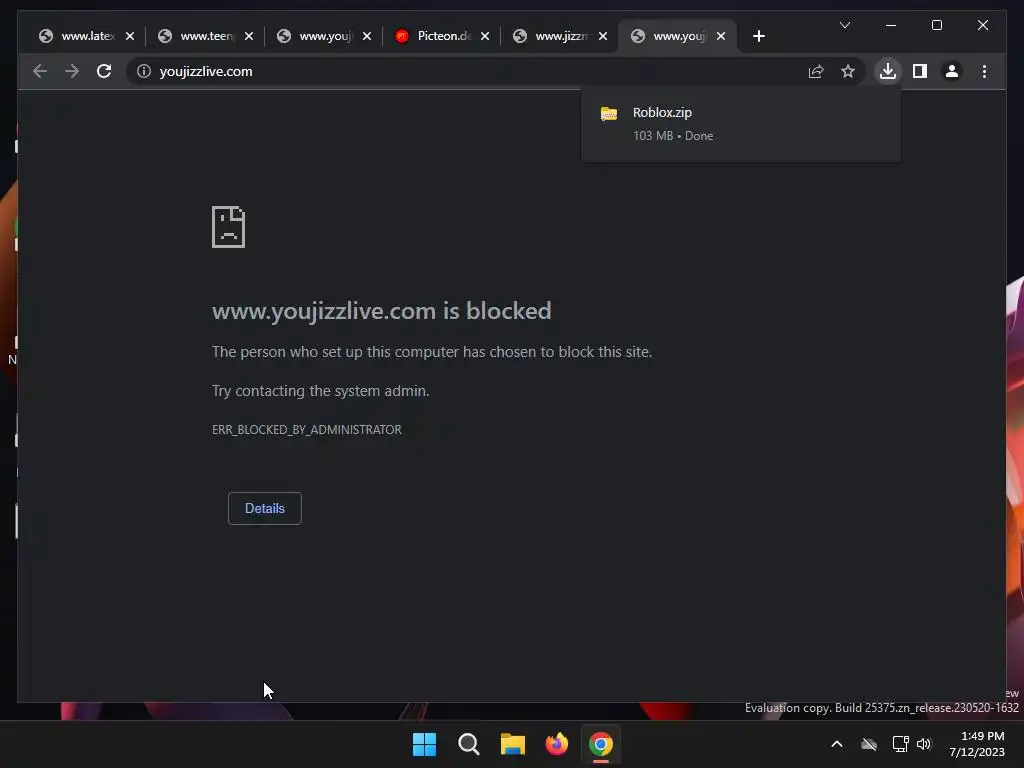This screenshot has width=1024, height=768.
Task: Open a new tab with plus button
Action: [x=758, y=36]
